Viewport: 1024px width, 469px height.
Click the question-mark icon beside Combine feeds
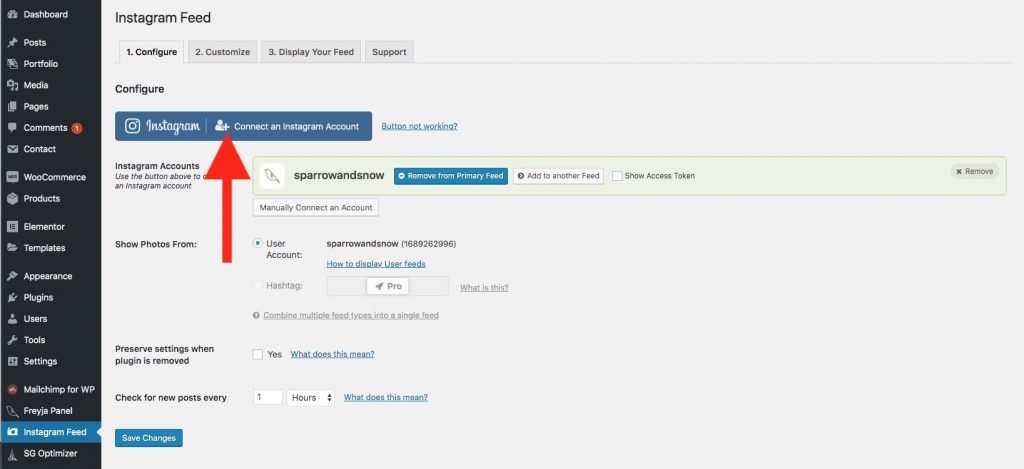click(257, 315)
